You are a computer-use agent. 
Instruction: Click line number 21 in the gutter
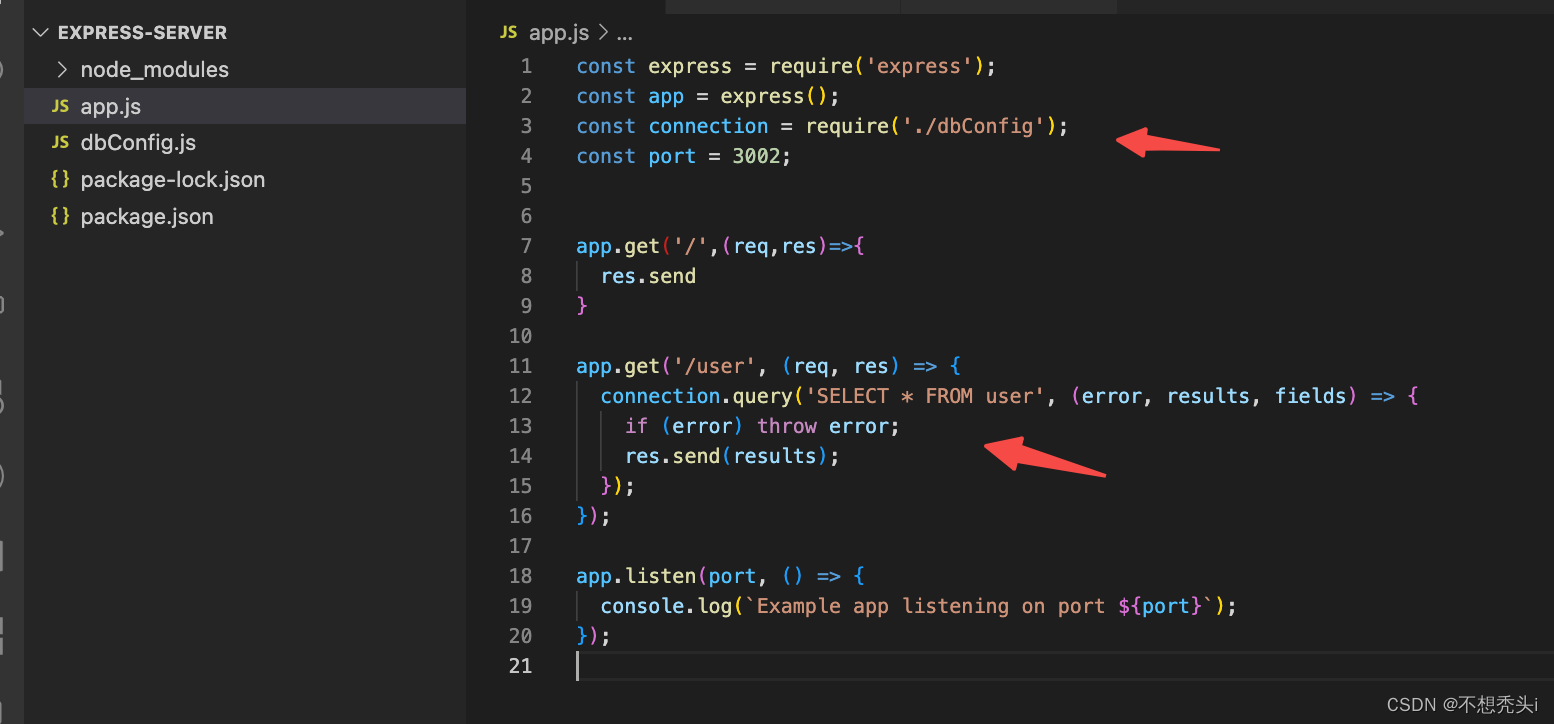[521, 666]
